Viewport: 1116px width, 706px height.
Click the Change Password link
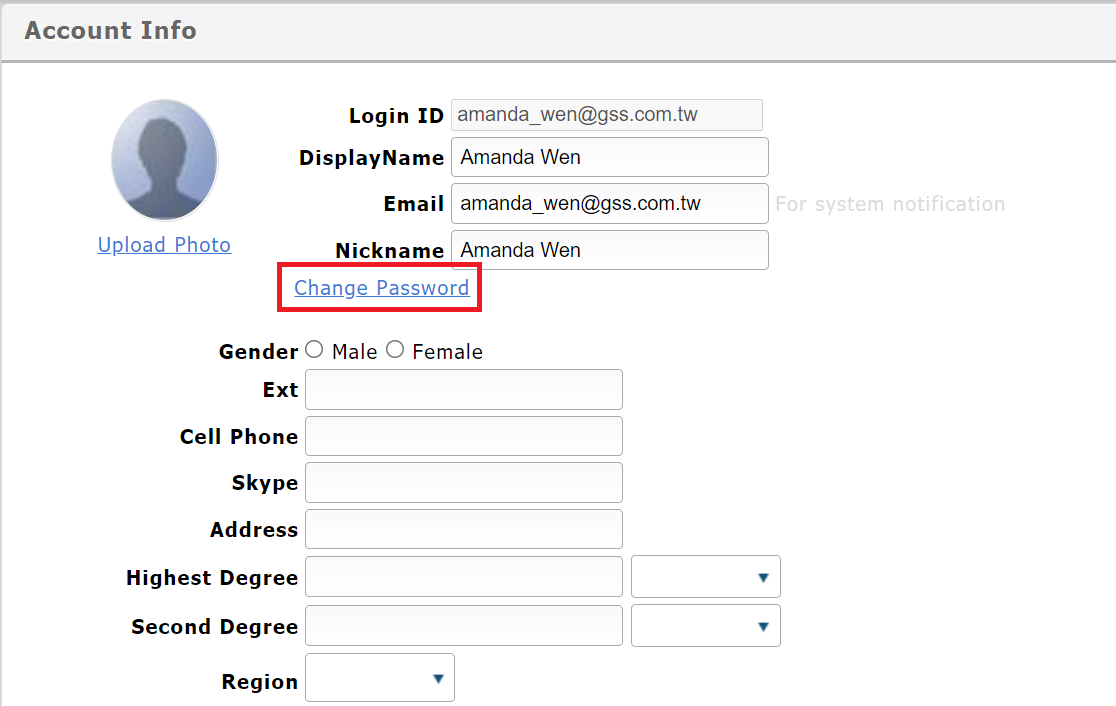point(381,288)
